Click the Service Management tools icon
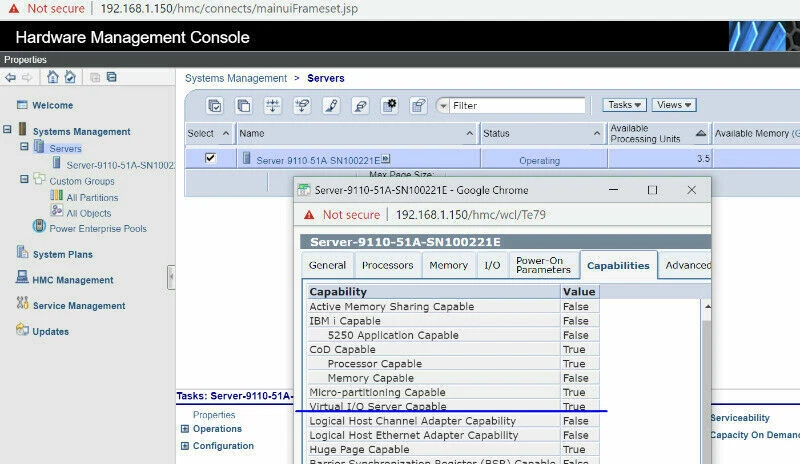 (x=22, y=303)
